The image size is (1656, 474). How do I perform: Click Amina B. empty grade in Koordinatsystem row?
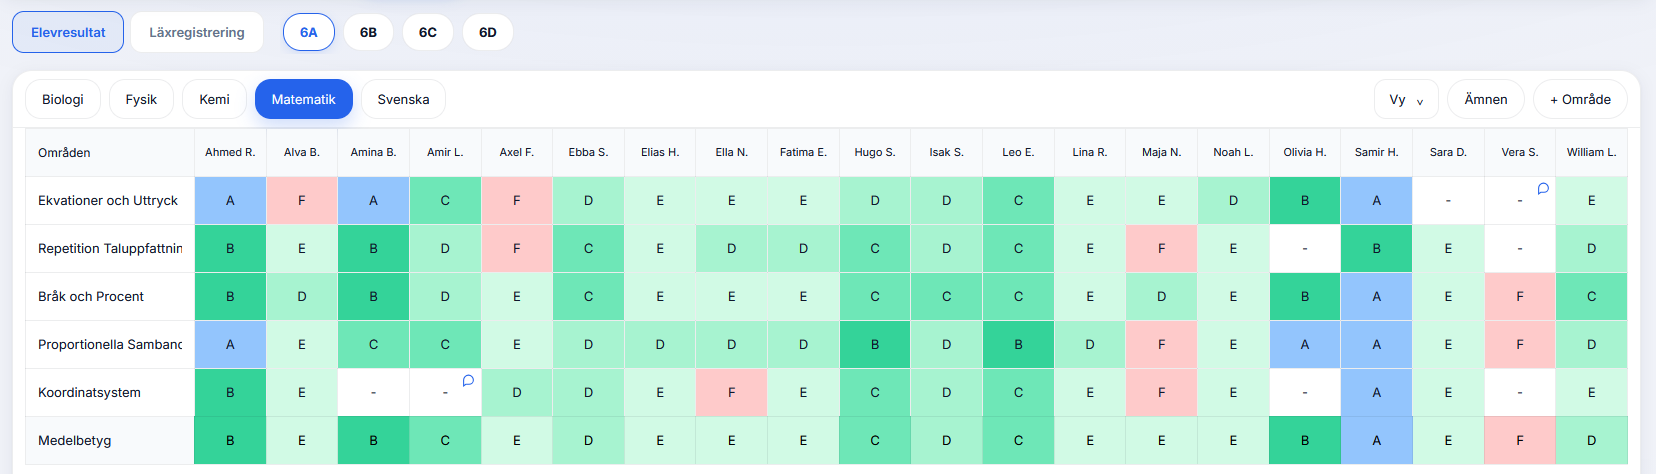373,392
